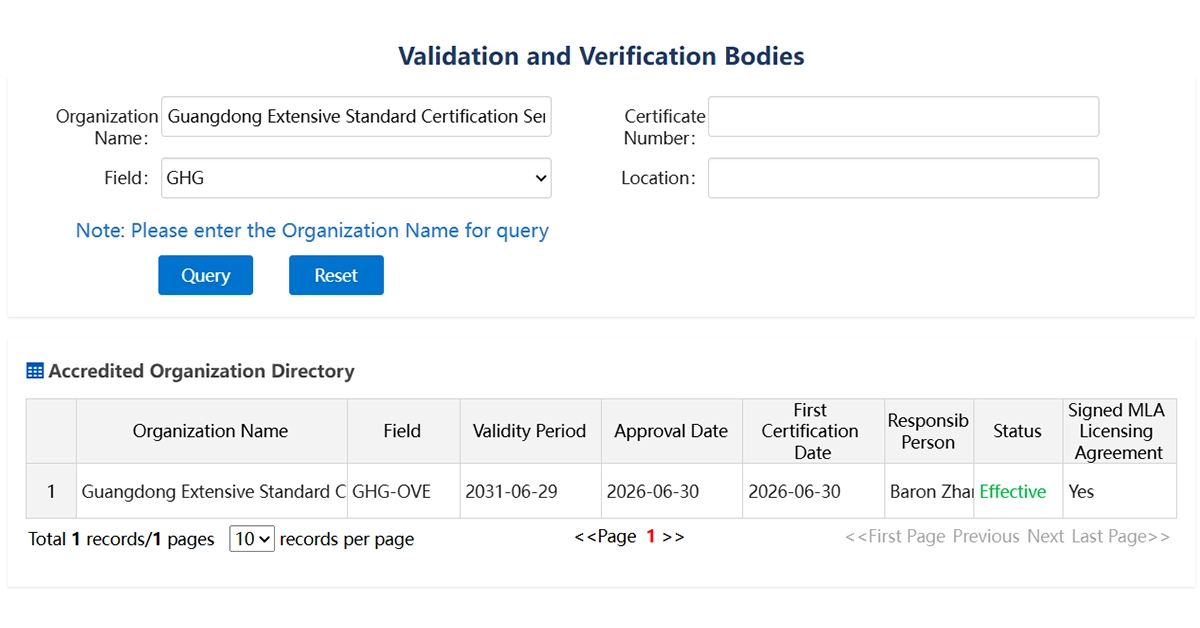Open the Field dropdown showing GHG
Image resolution: width=1200 pixels, height=628 pixels.
tap(356, 178)
